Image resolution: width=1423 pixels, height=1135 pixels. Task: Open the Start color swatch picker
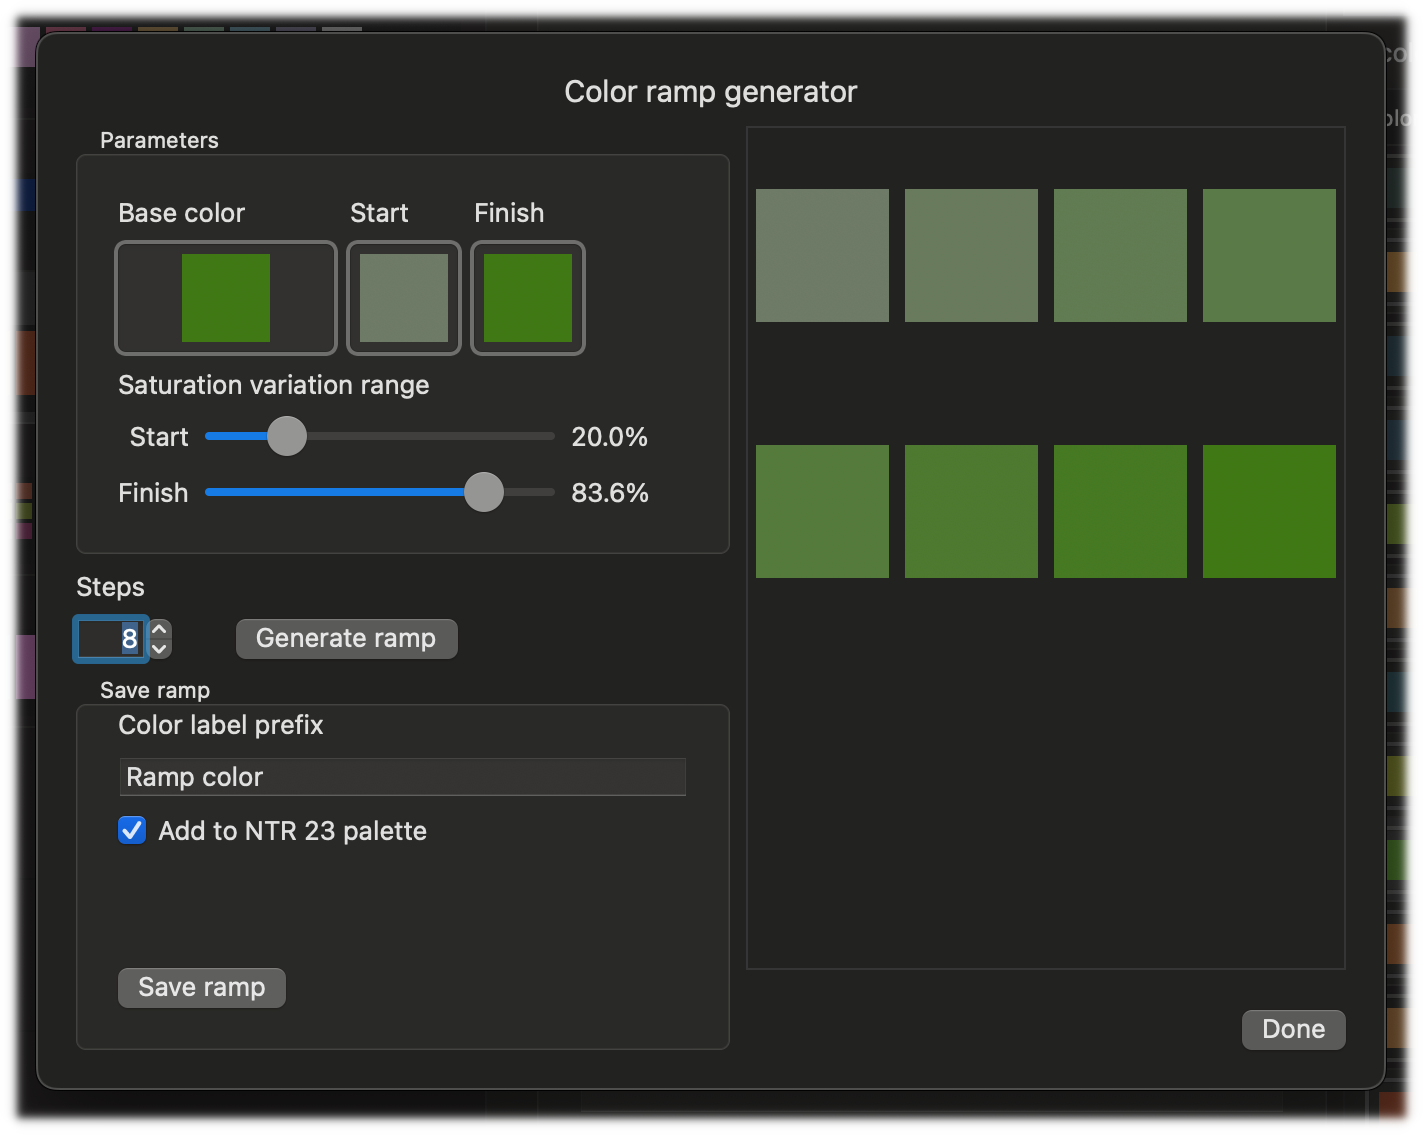[x=403, y=298]
